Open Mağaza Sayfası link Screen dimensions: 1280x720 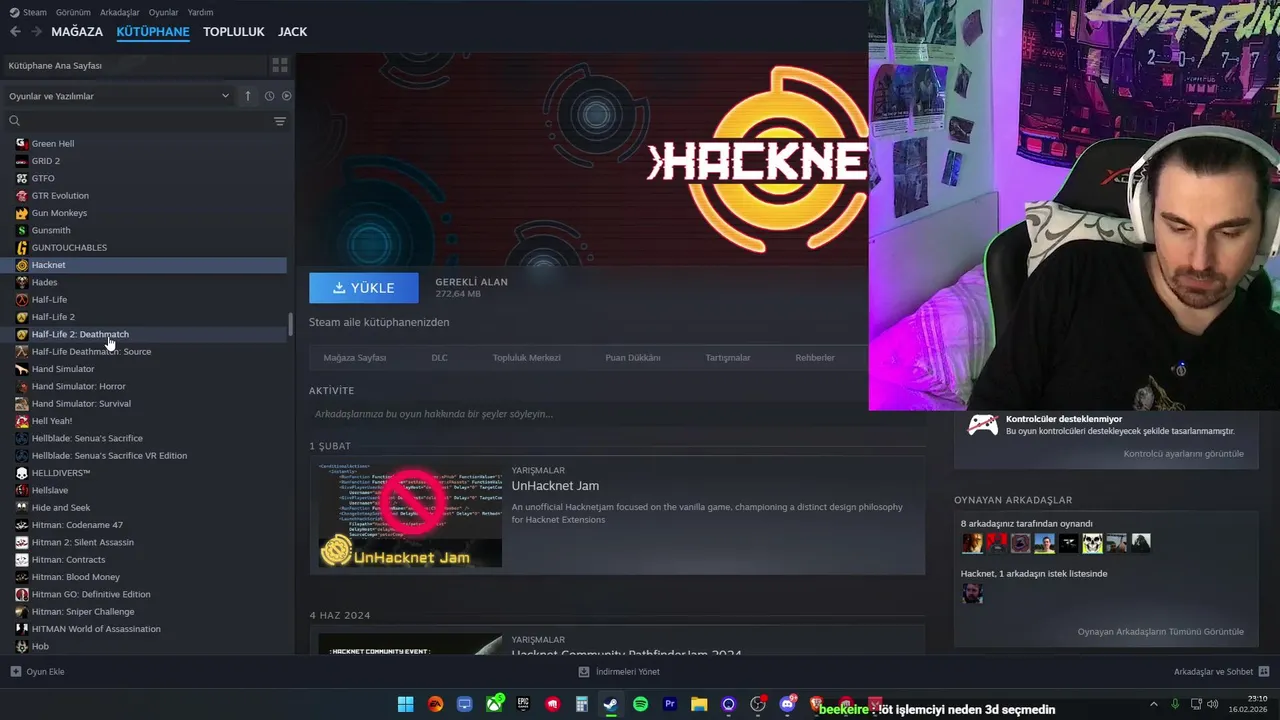(354, 357)
